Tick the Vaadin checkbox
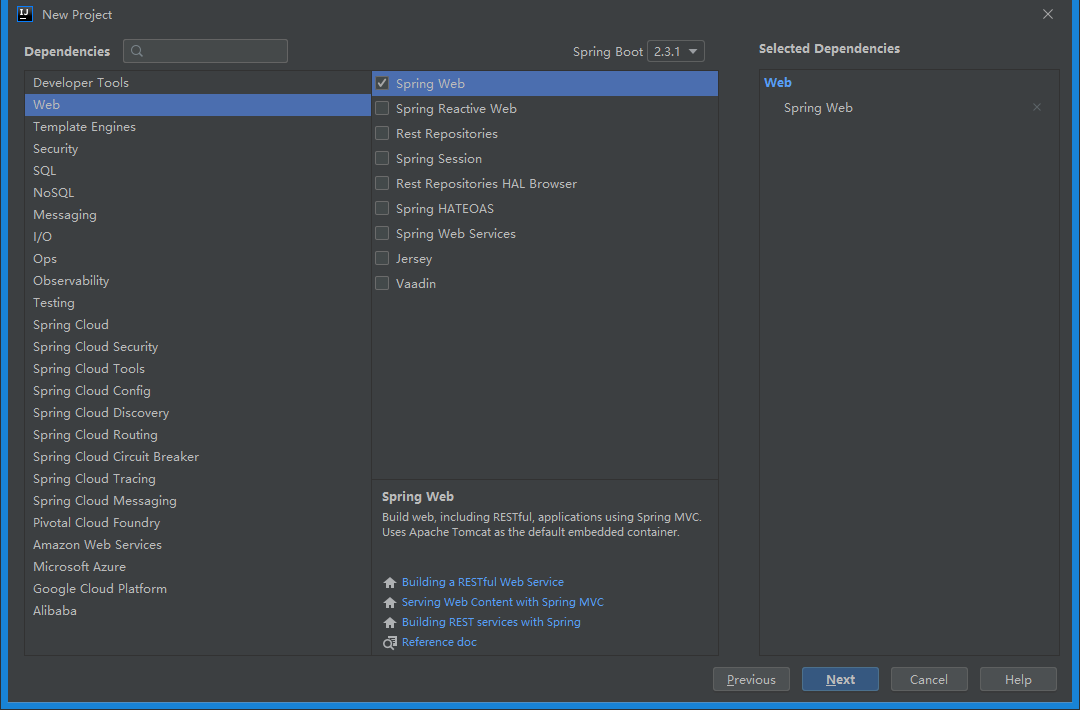 382,283
